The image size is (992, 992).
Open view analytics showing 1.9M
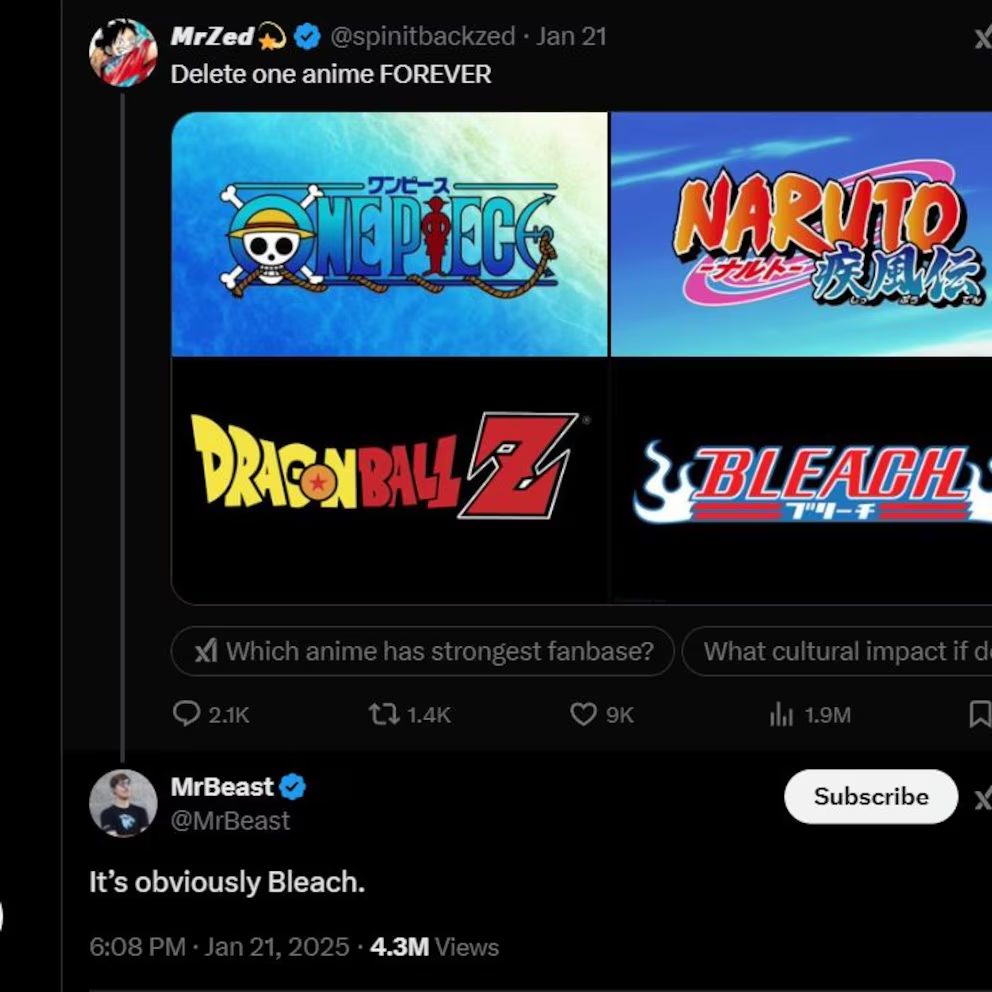coord(782,713)
